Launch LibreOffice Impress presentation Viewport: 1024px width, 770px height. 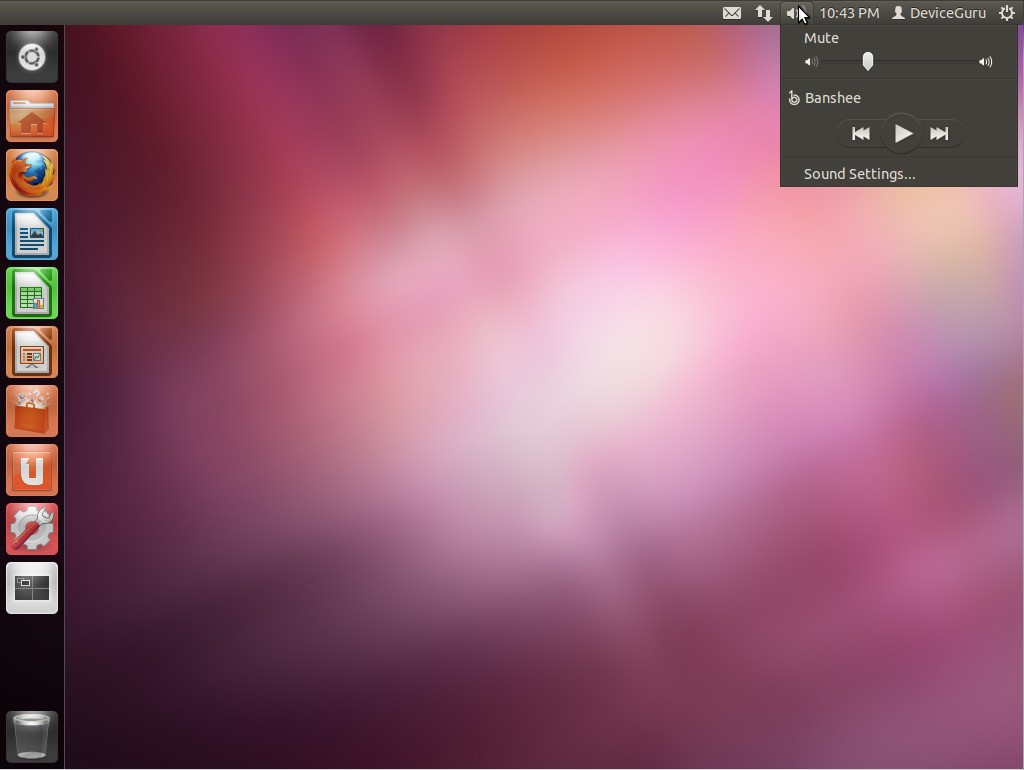[32, 352]
